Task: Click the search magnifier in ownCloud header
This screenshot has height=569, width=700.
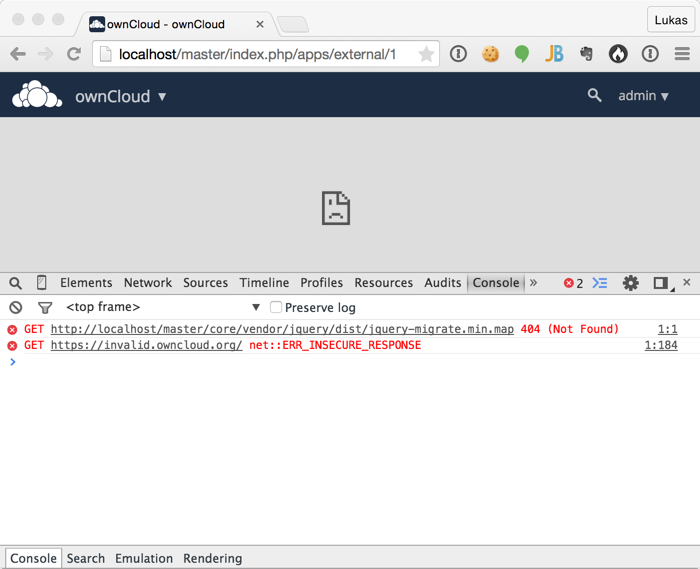Action: 594,96
